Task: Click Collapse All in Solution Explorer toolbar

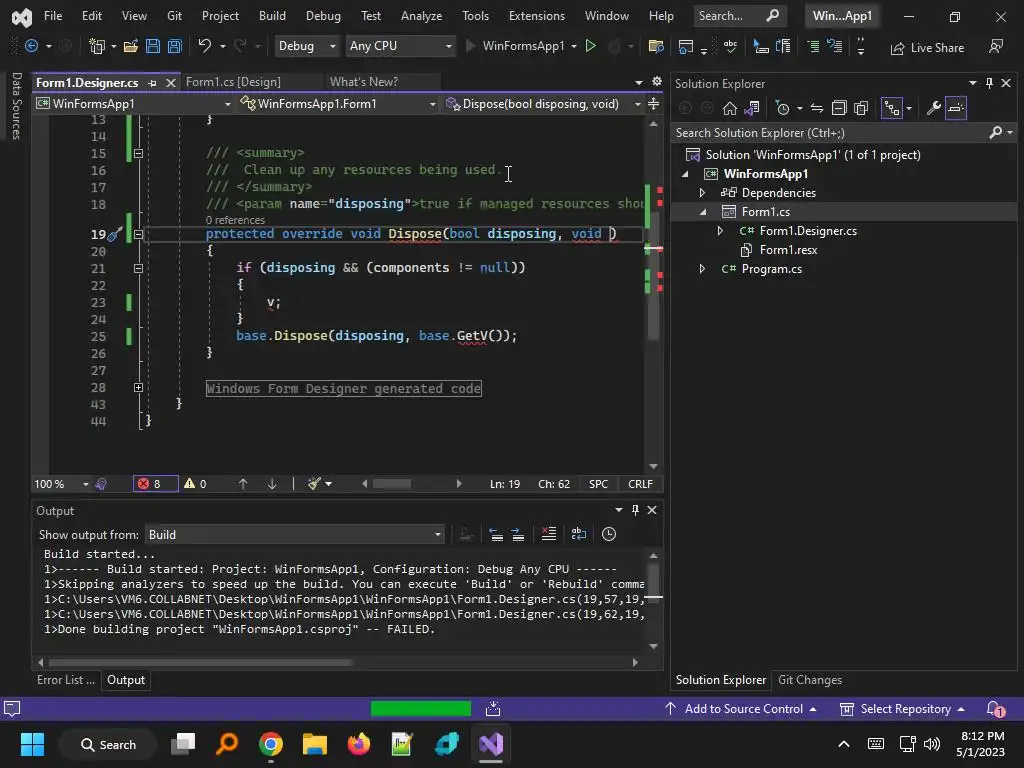Action: [839, 108]
